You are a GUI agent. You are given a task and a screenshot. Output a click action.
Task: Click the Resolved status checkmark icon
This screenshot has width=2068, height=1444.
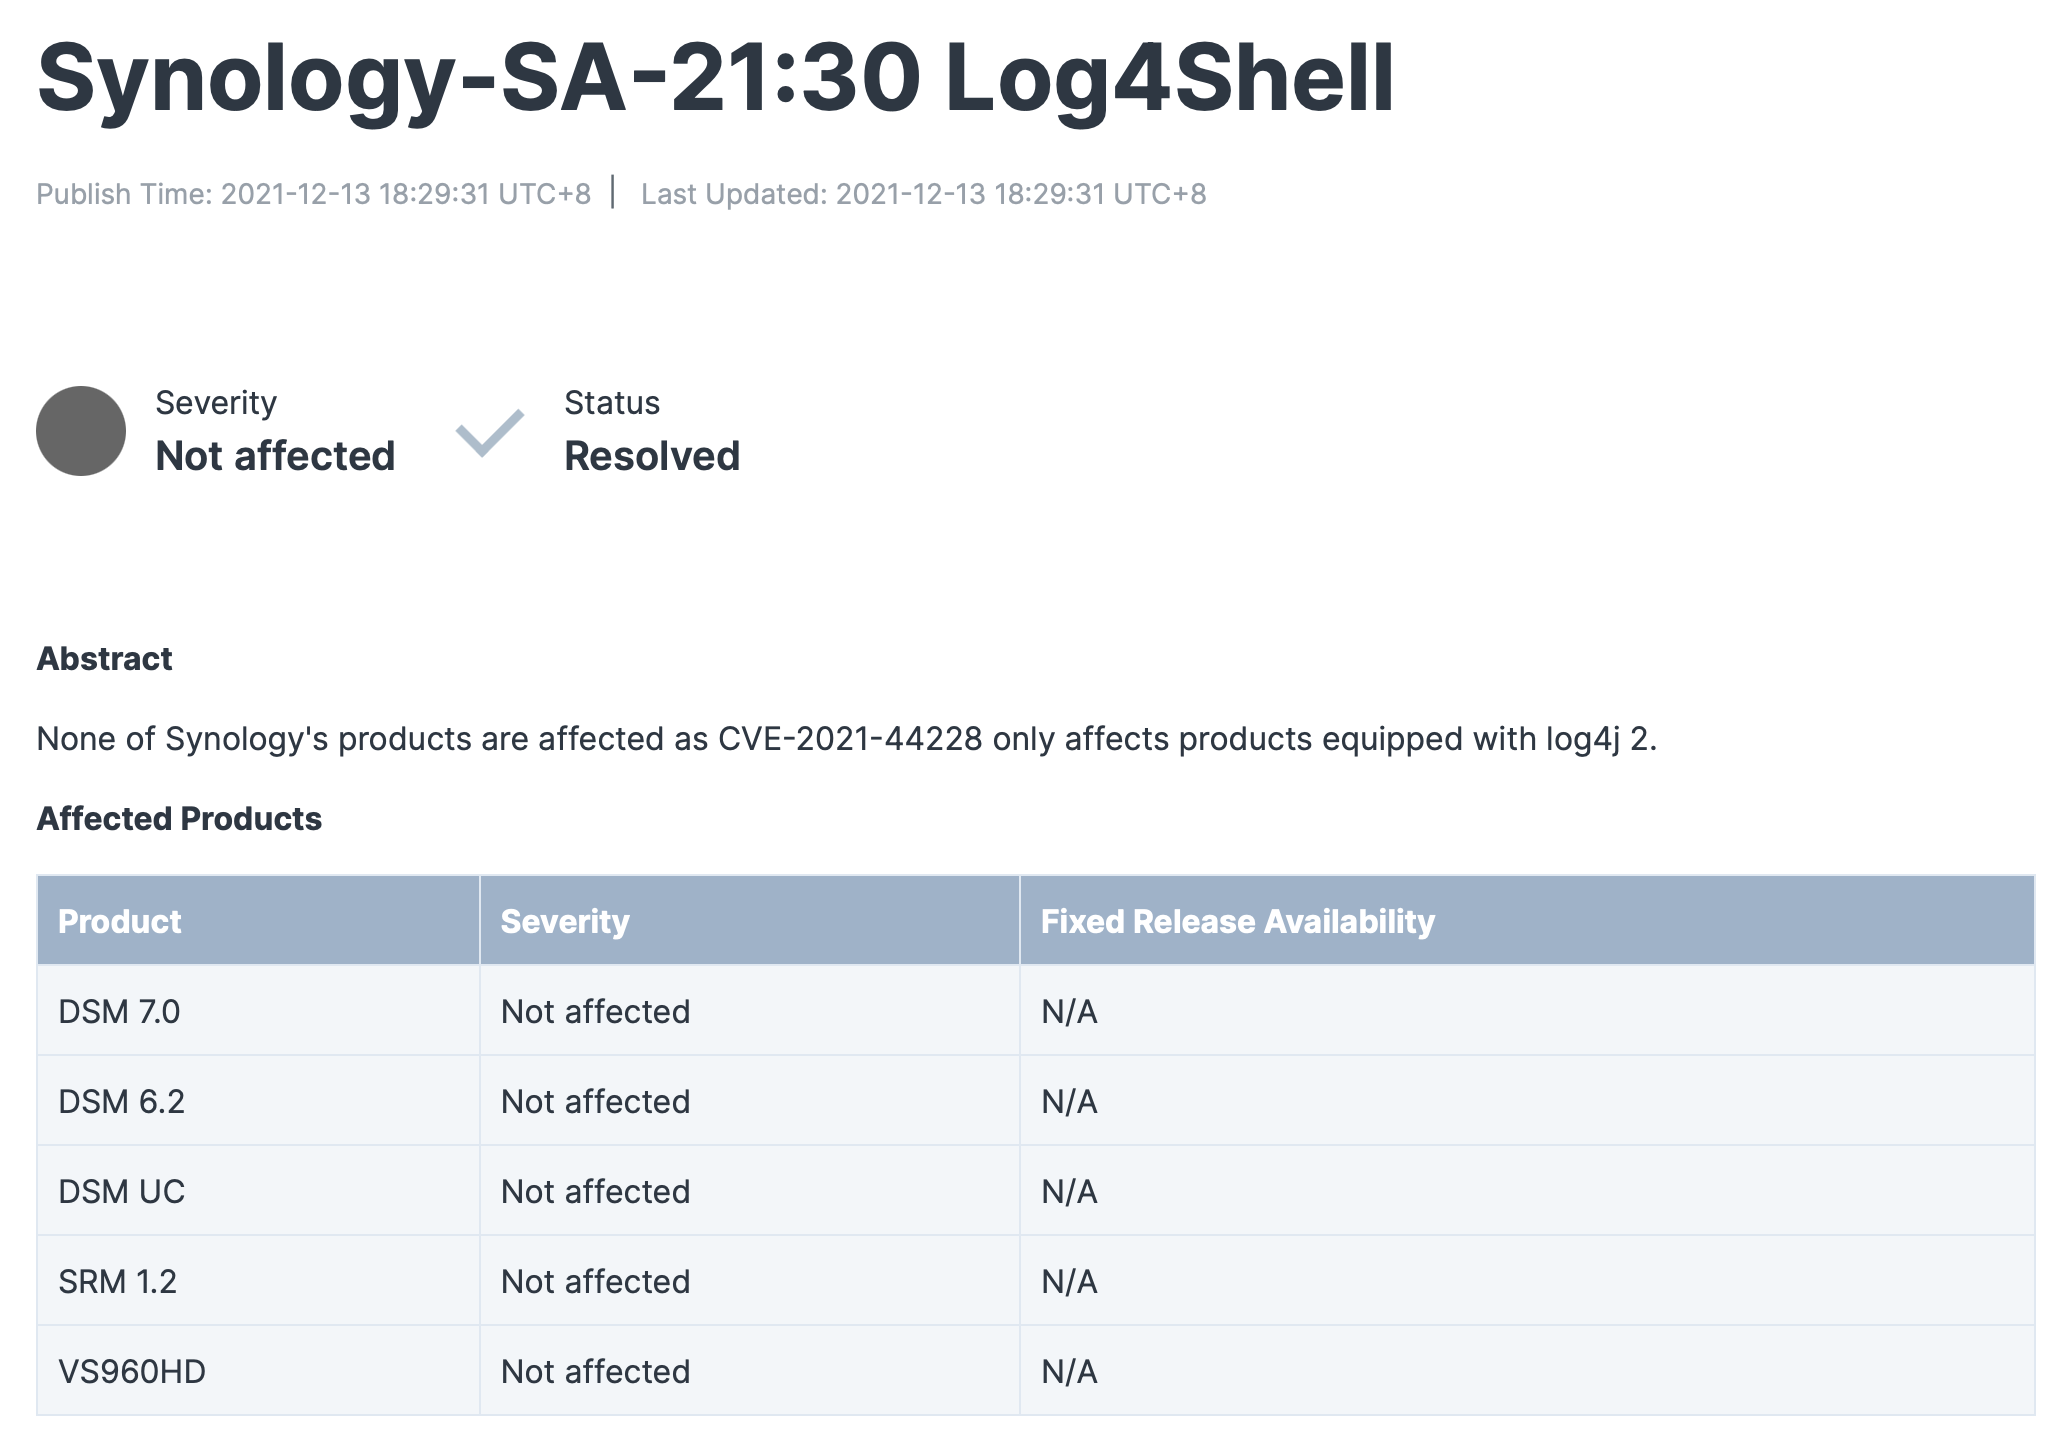coord(490,432)
